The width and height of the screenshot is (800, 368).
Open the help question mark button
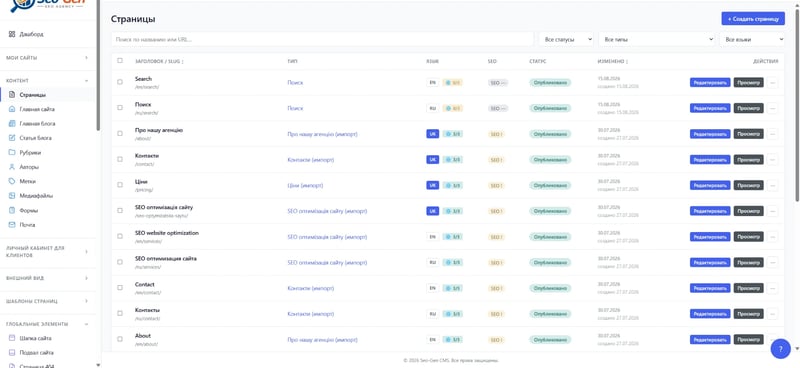coord(780,349)
